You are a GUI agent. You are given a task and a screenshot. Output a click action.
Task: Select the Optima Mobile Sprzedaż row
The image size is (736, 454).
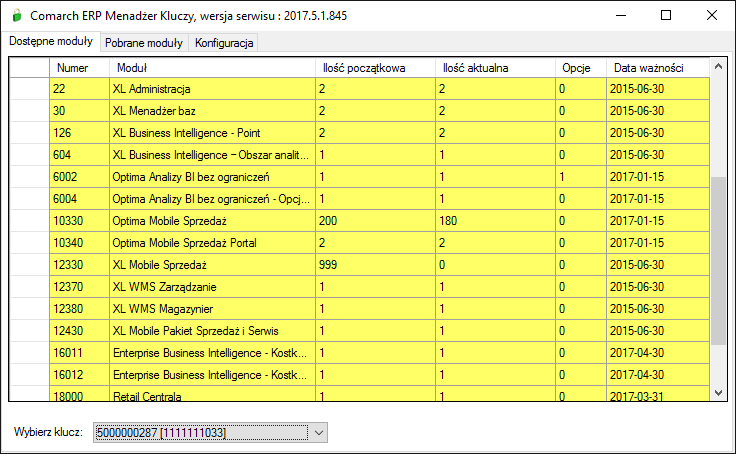click(x=210, y=221)
